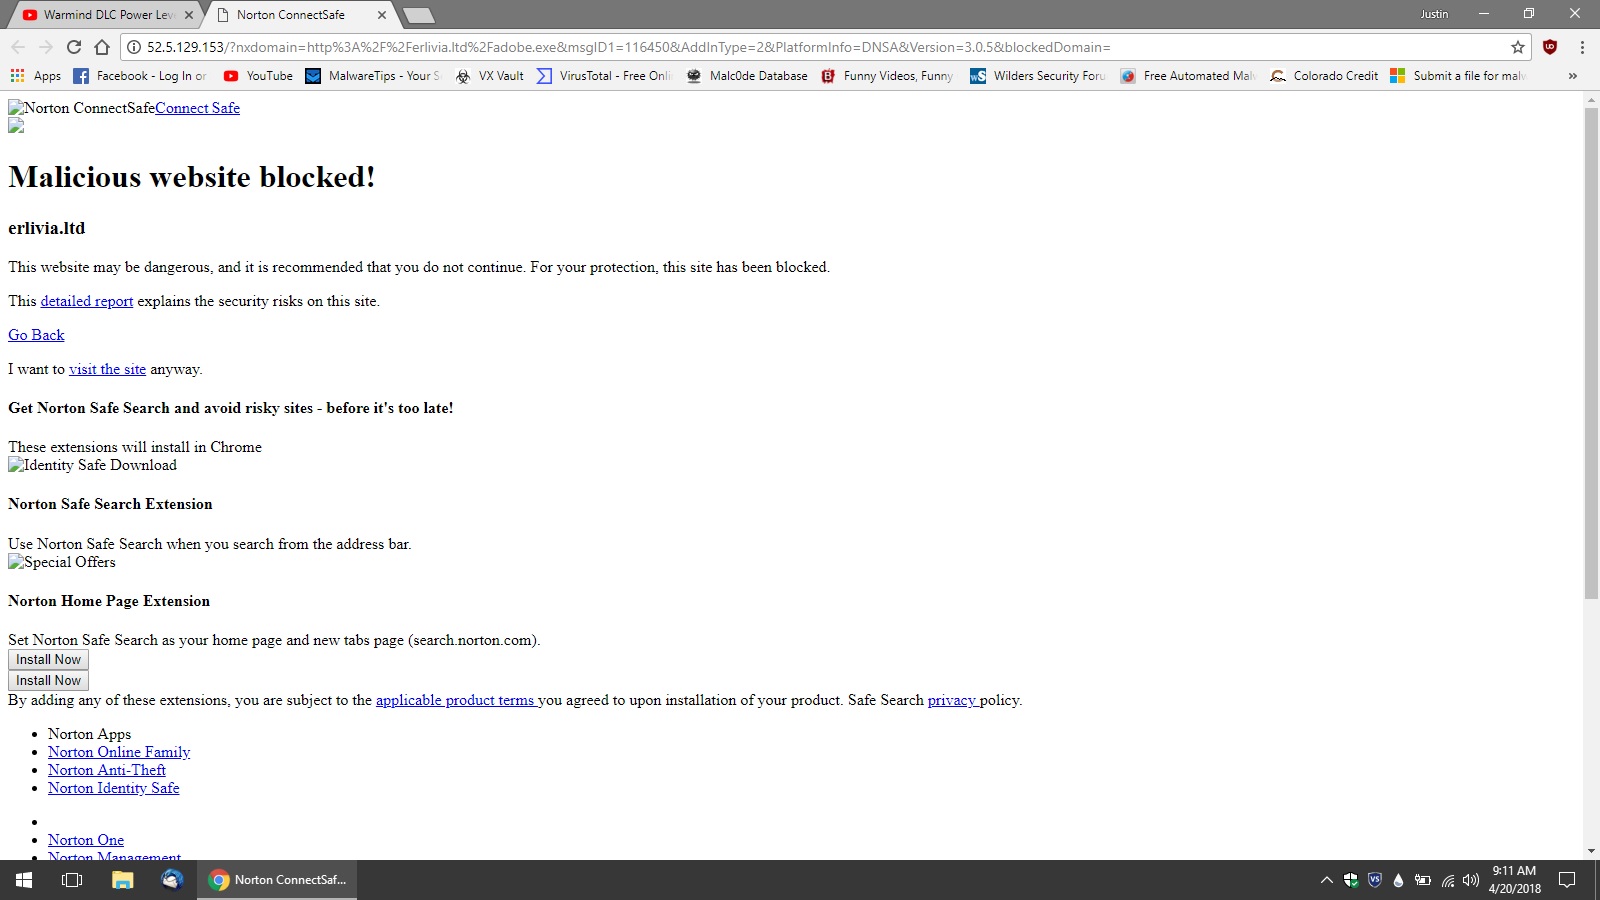Open Windows Defender shield tray icon

click(x=1351, y=880)
